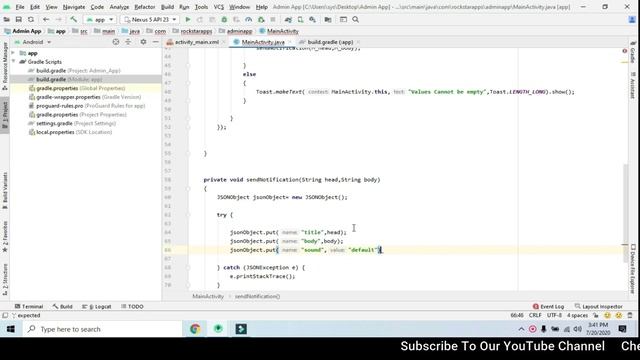The width and height of the screenshot is (640, 360).
Task: Open Windows Start menu
Action: click(x=11, y=329)
